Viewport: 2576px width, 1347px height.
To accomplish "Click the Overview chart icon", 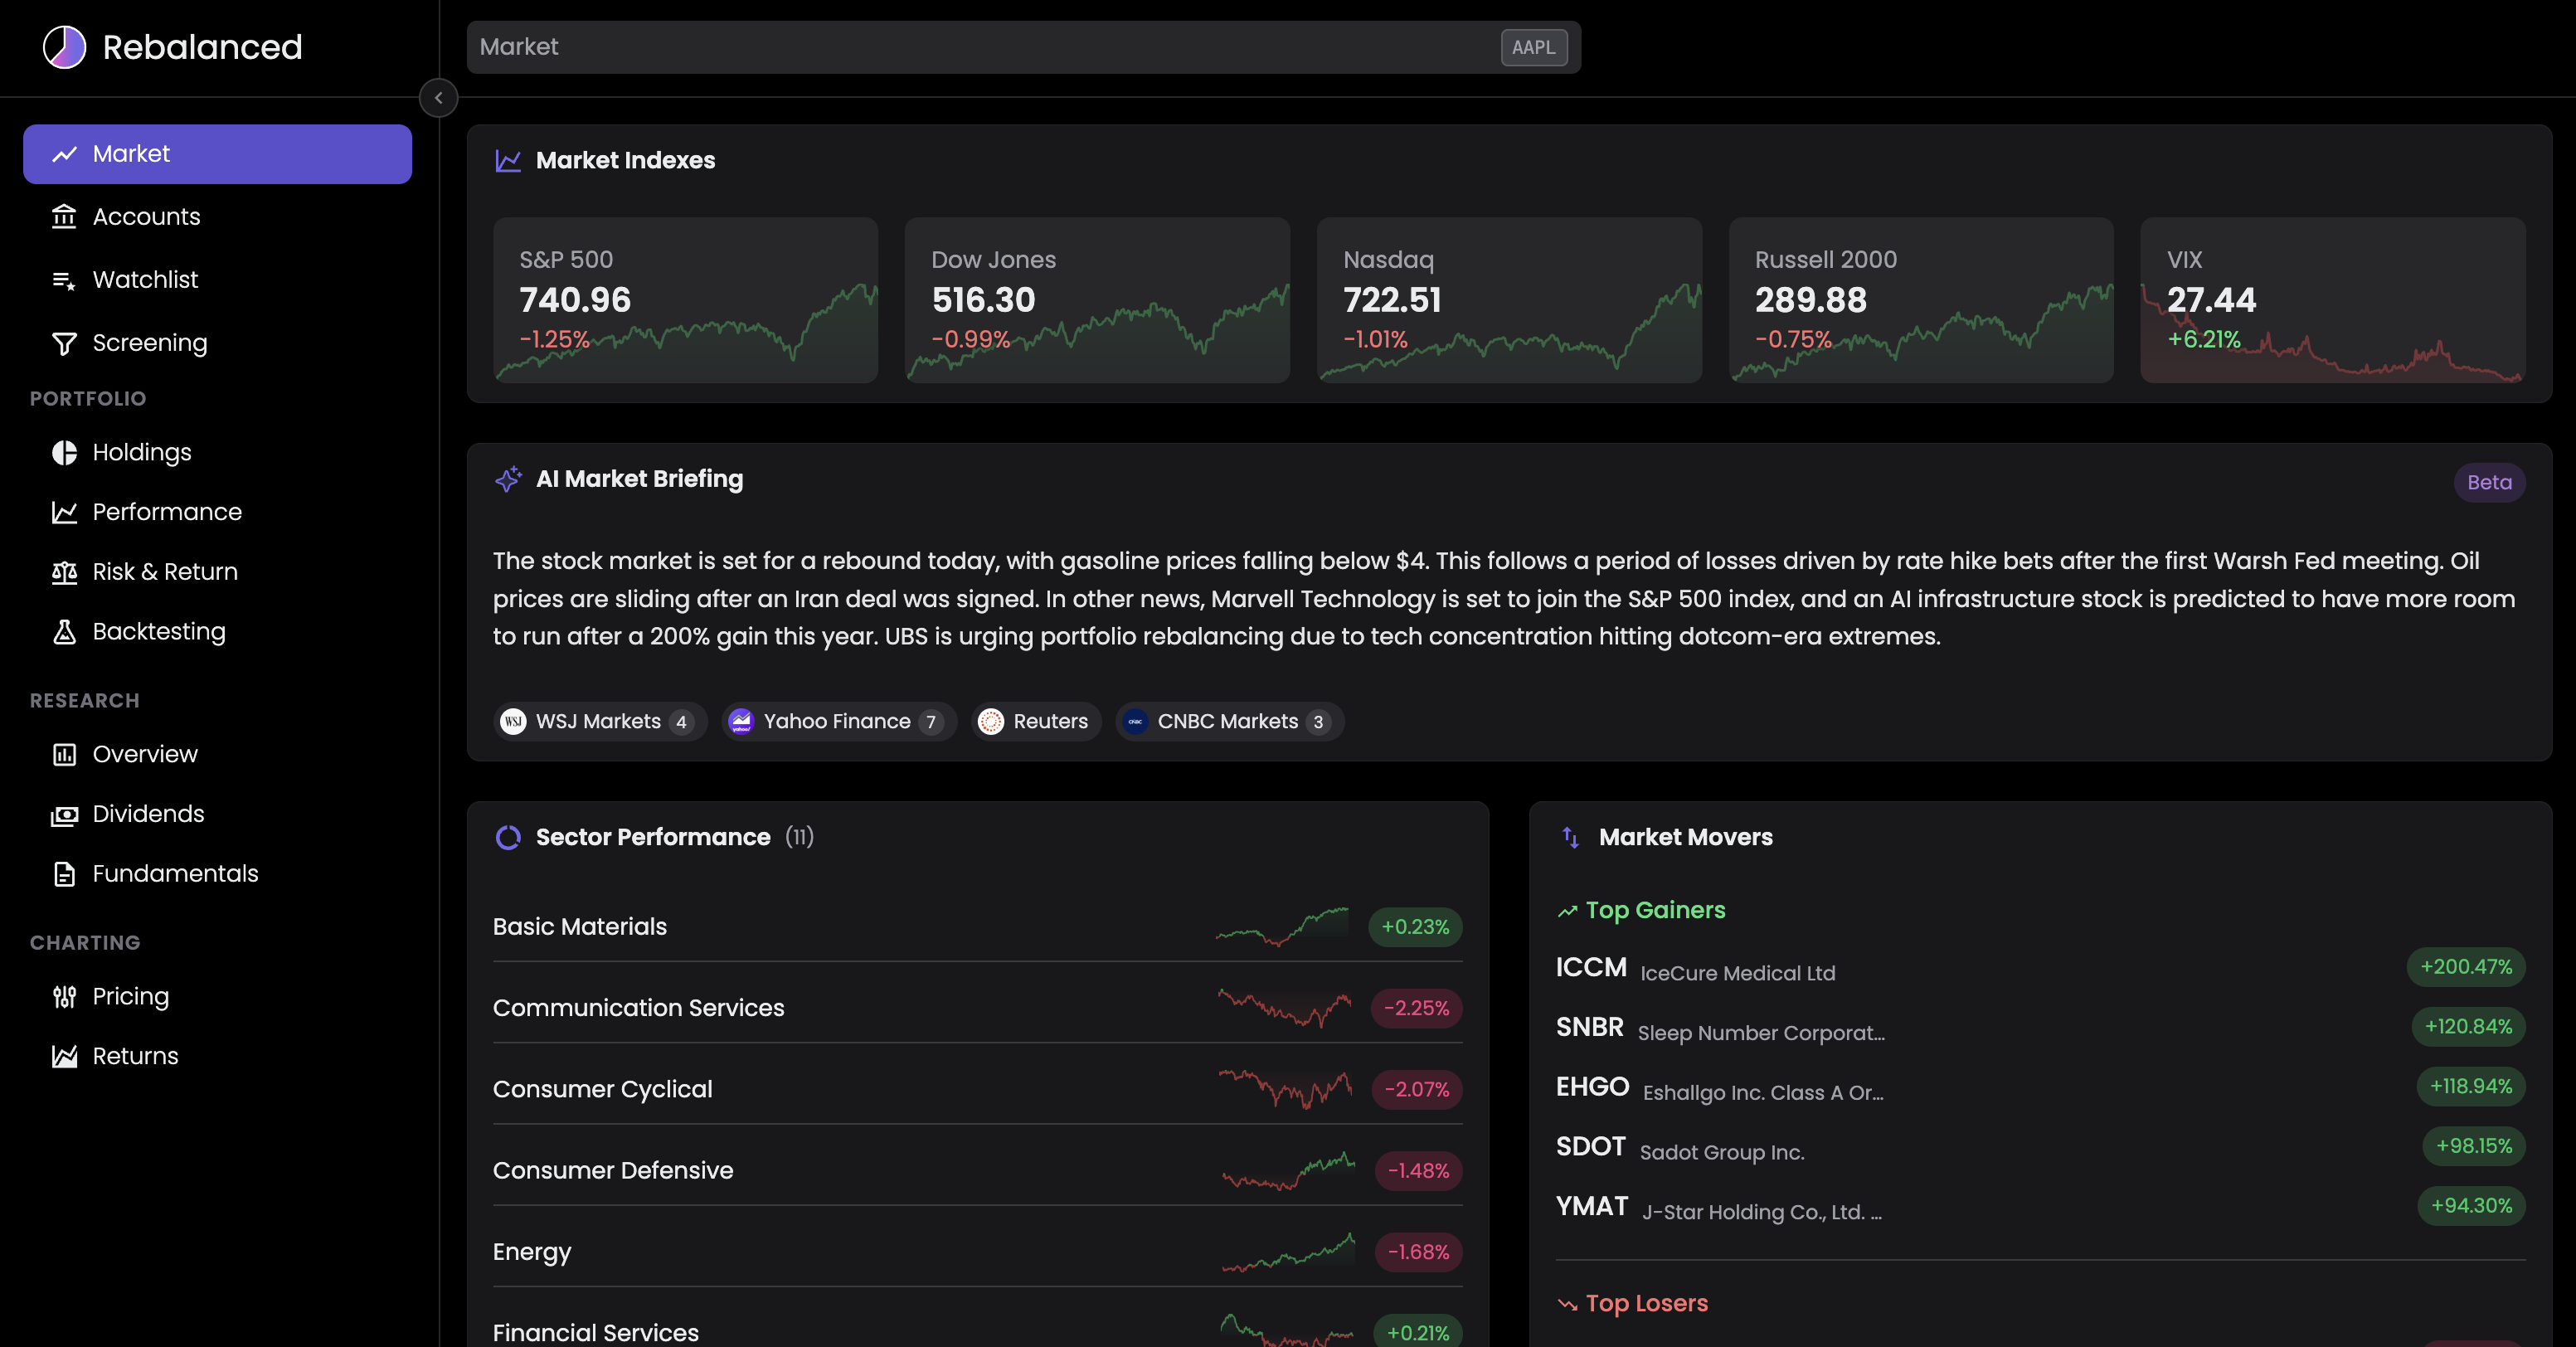I will [x=64, y=754].
